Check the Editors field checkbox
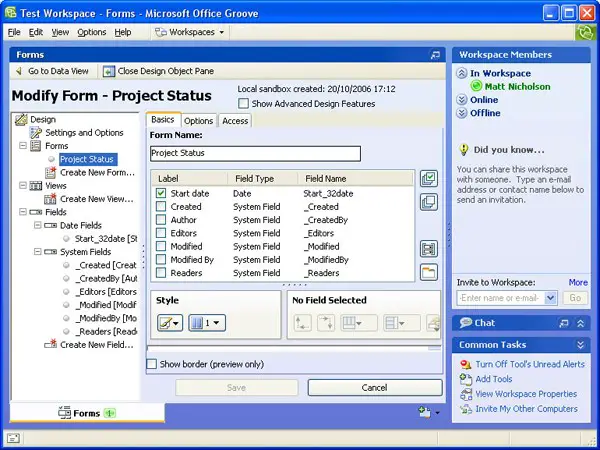This screenshot has height=450, width=600. coord(161,233)
